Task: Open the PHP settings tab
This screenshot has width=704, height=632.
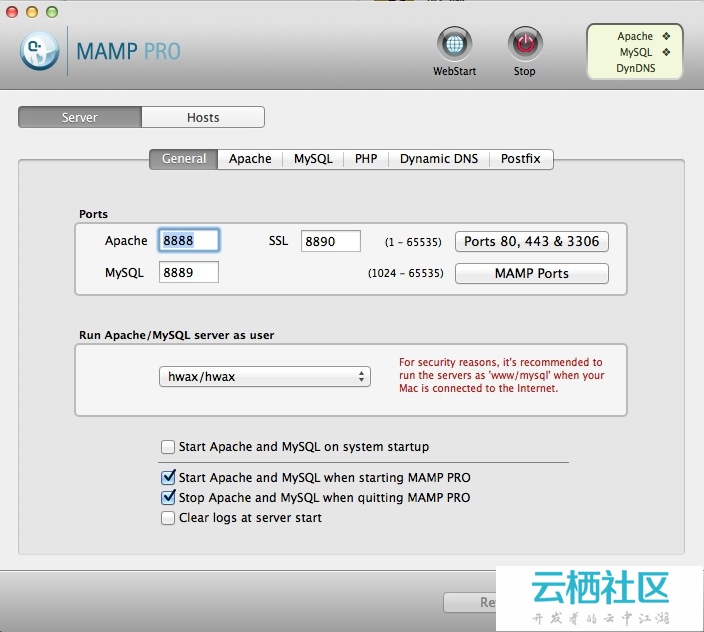Action: point(366,159)
